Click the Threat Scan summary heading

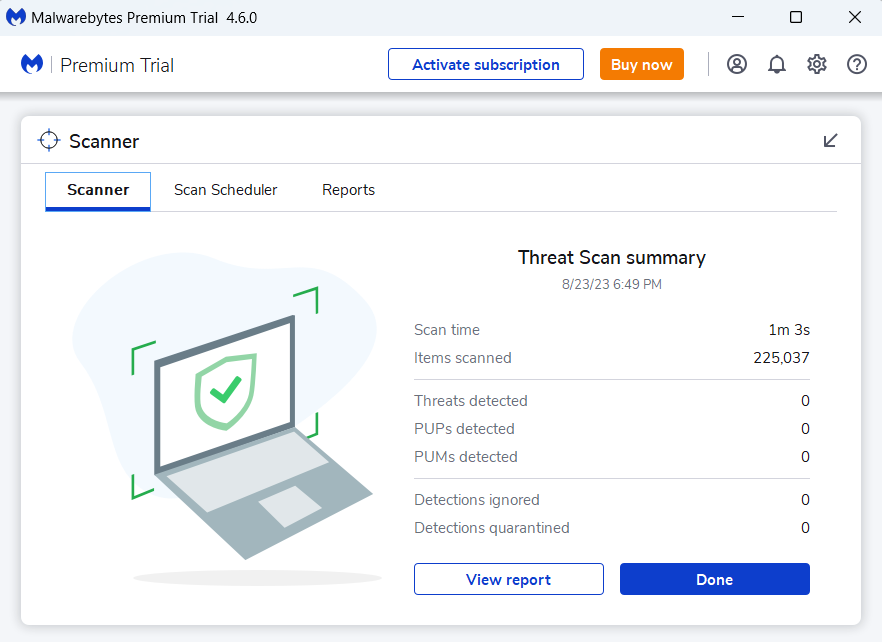pos(611,258)
